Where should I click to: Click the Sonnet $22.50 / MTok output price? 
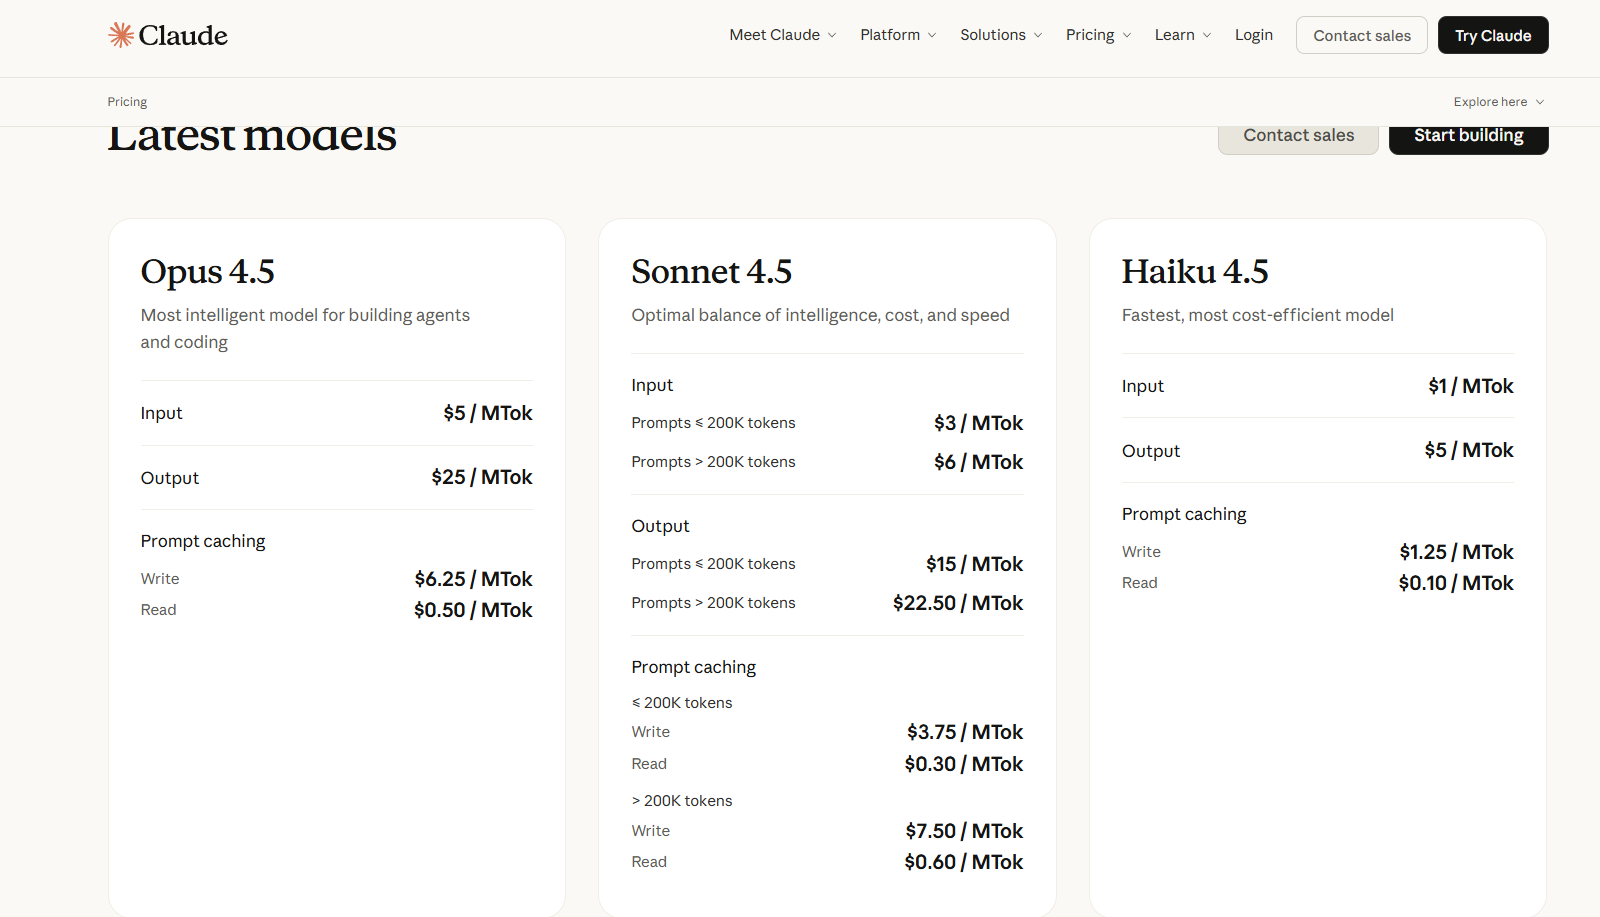pyautogui.click(x=958, y=603)
